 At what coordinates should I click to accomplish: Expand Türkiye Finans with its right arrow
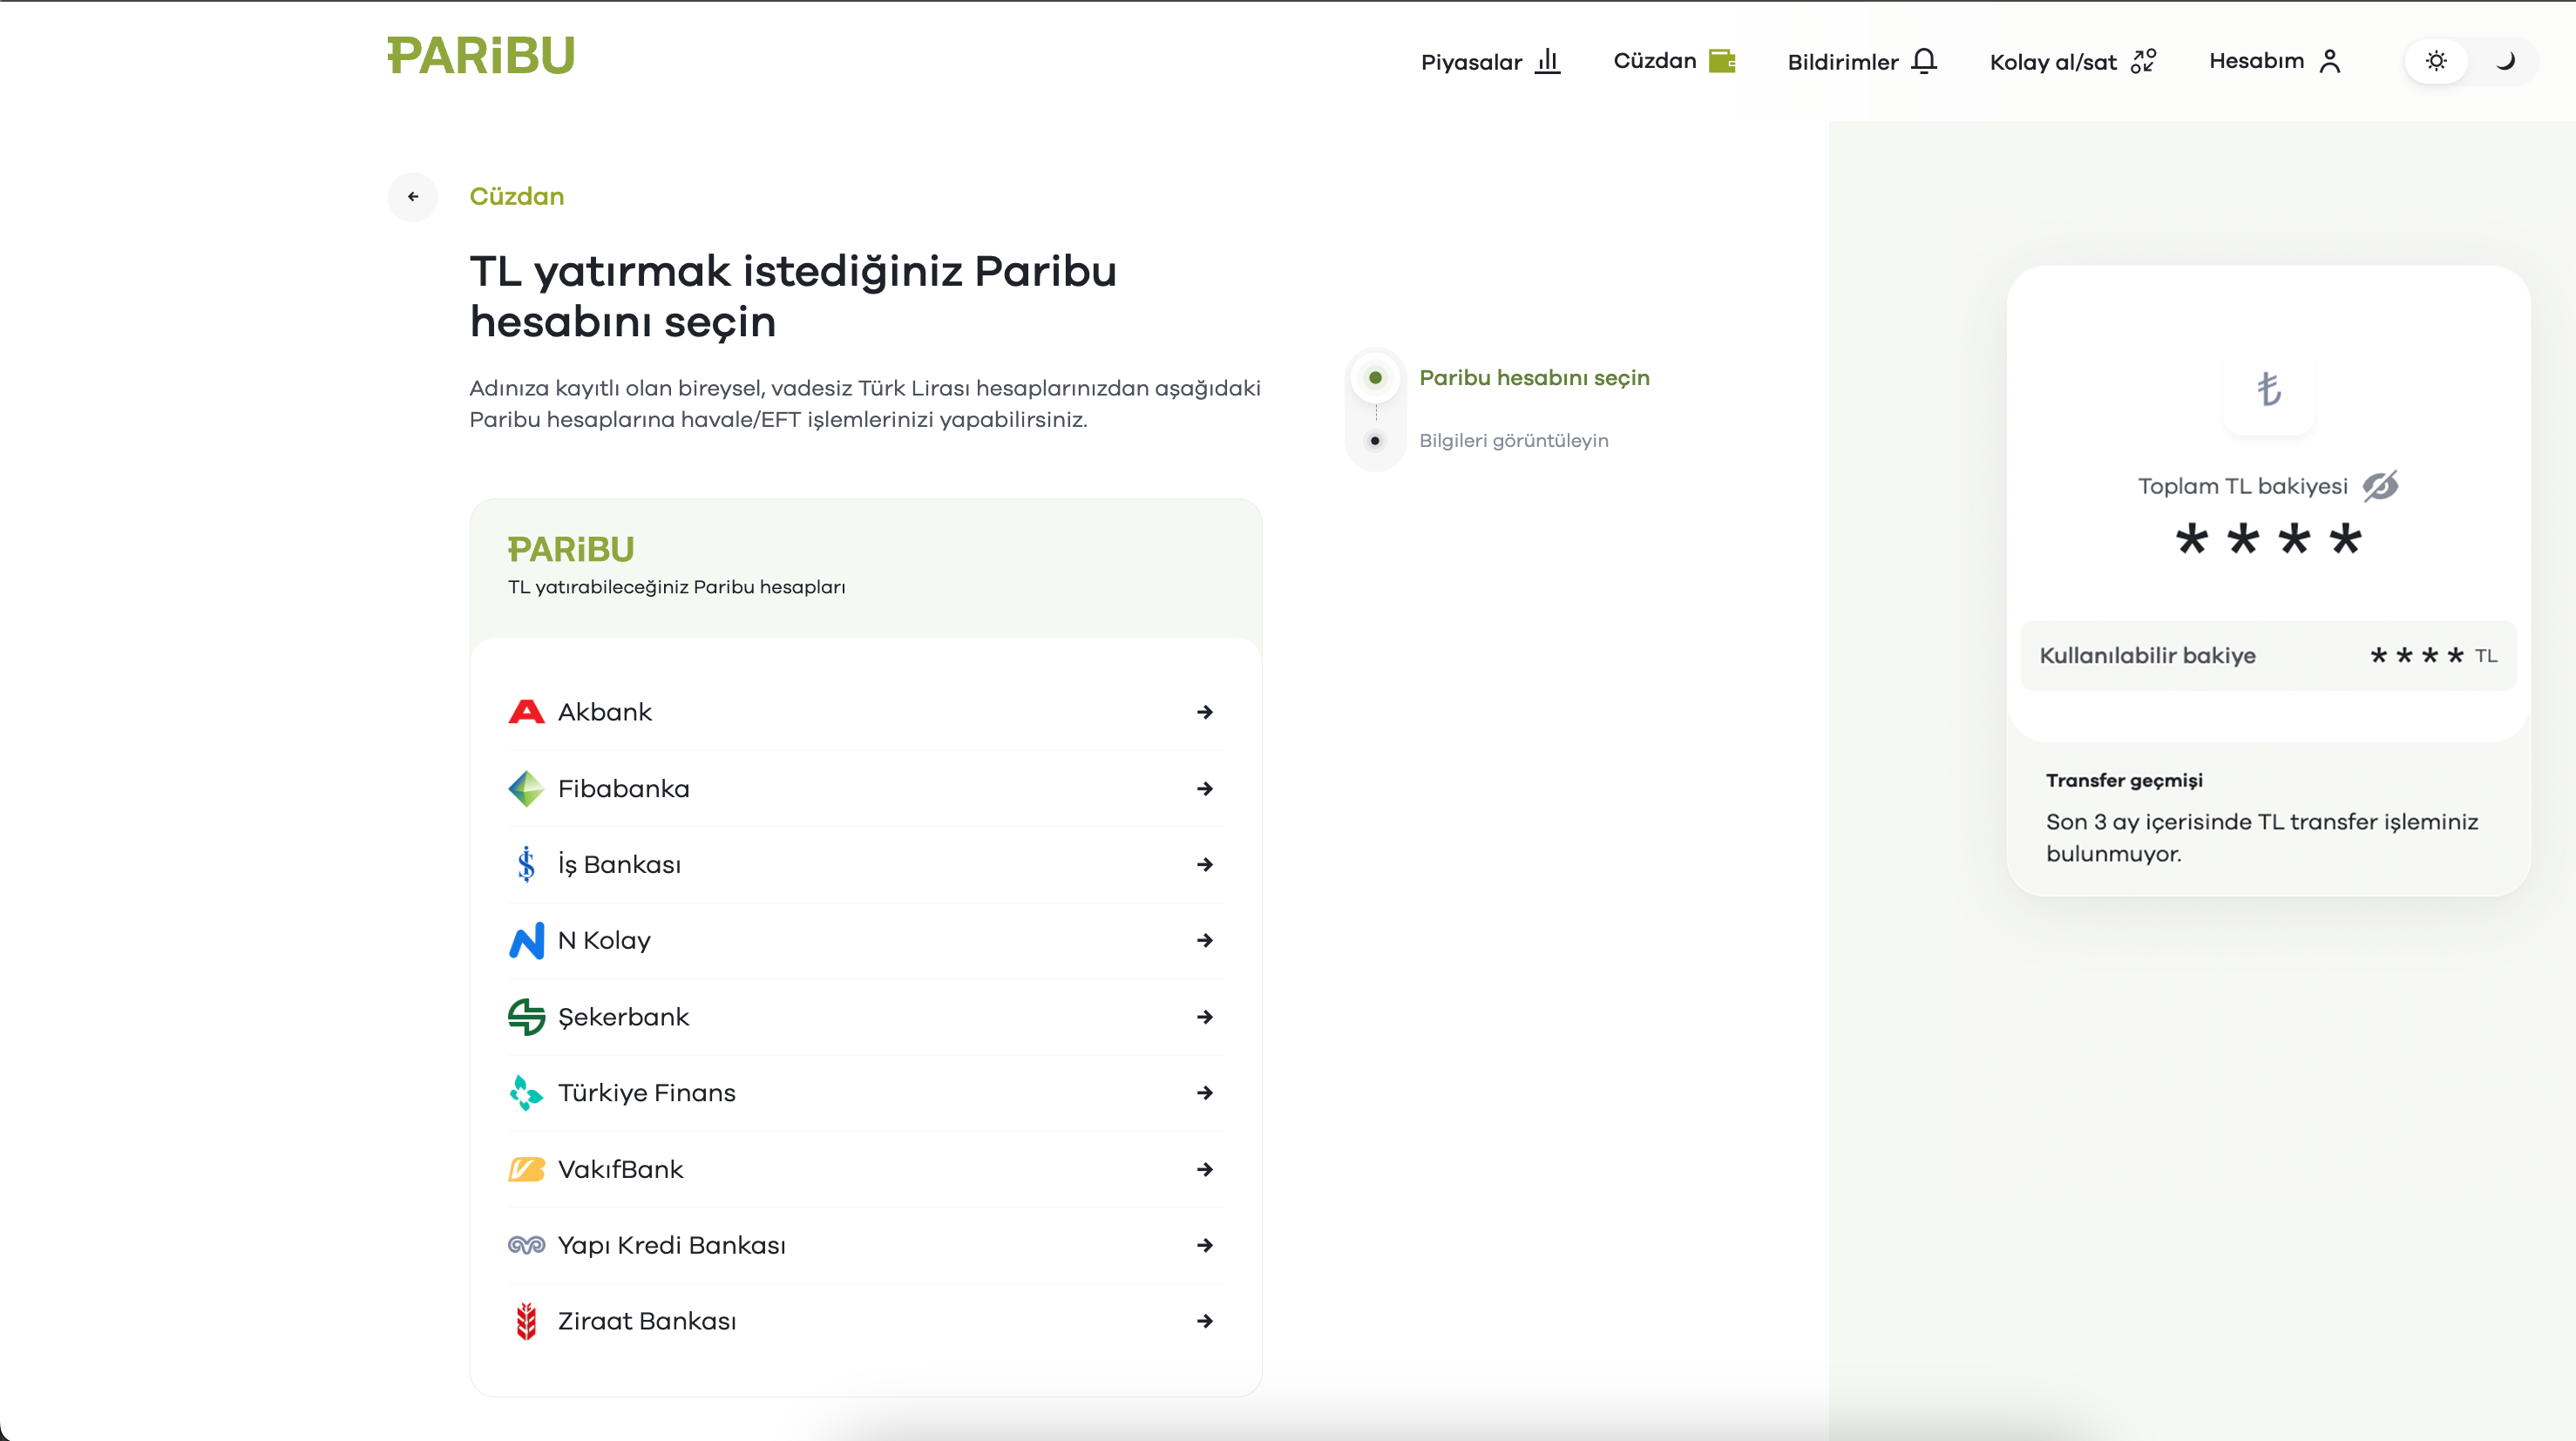[x=1205, y=1093]
